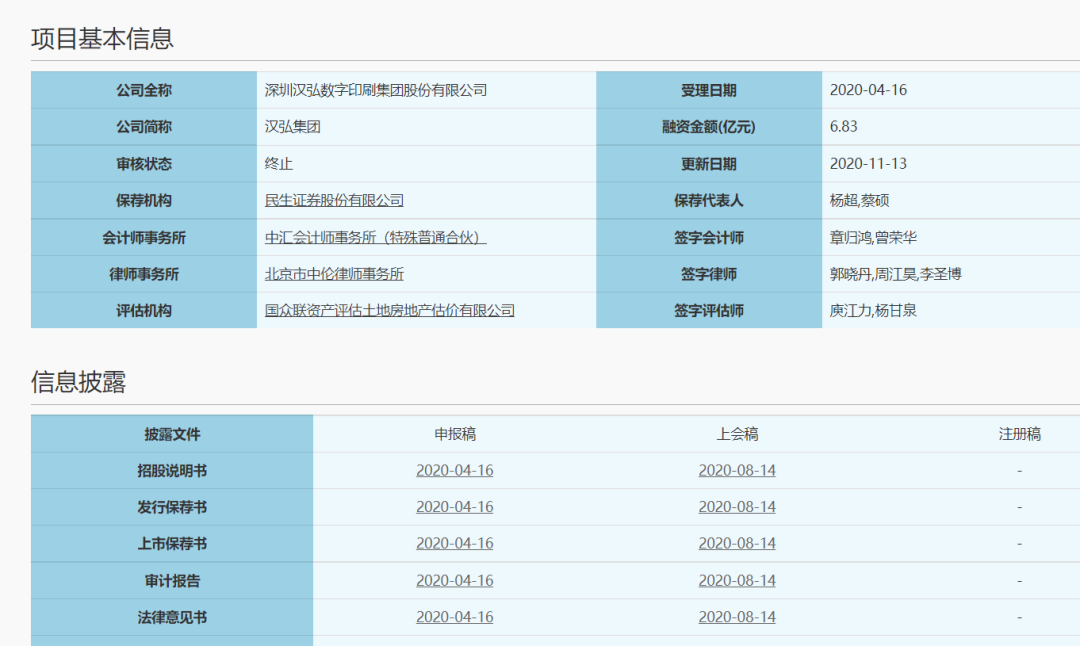Click the 评估机构 label cell

click(144, 311)
